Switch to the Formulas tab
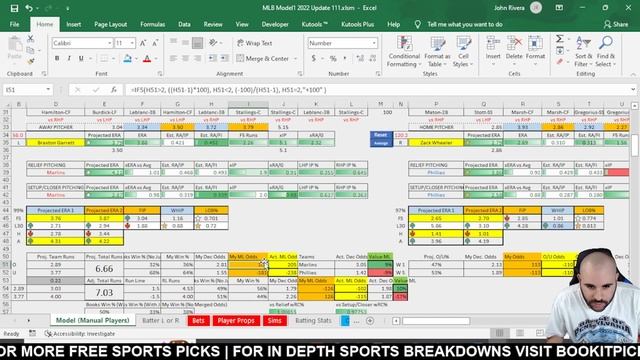The width and height of the screenshot is (640, 360). [x=153, y=24]
